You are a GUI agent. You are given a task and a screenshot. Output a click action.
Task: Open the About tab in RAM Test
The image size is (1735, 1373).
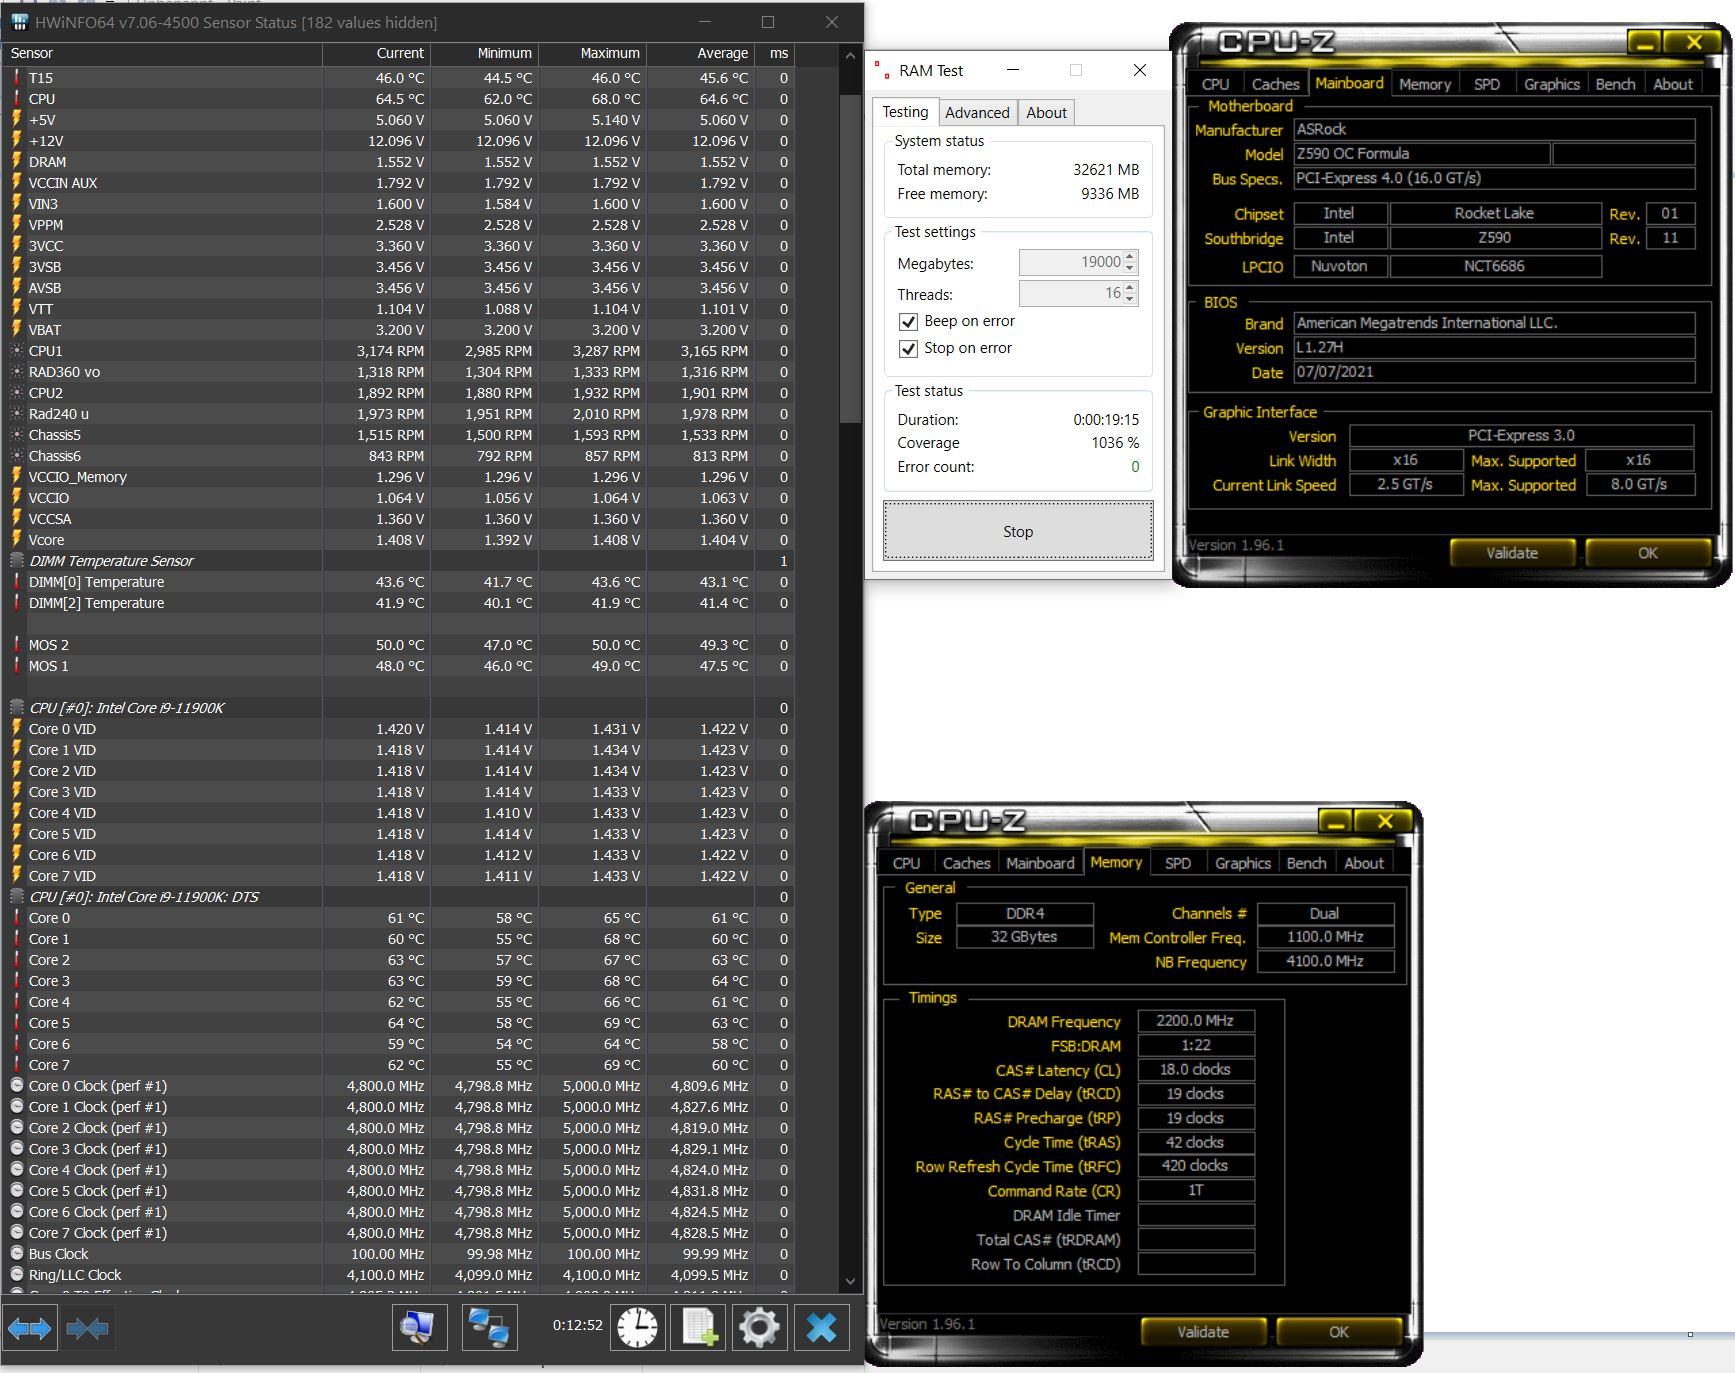(x=1046, y=113)
